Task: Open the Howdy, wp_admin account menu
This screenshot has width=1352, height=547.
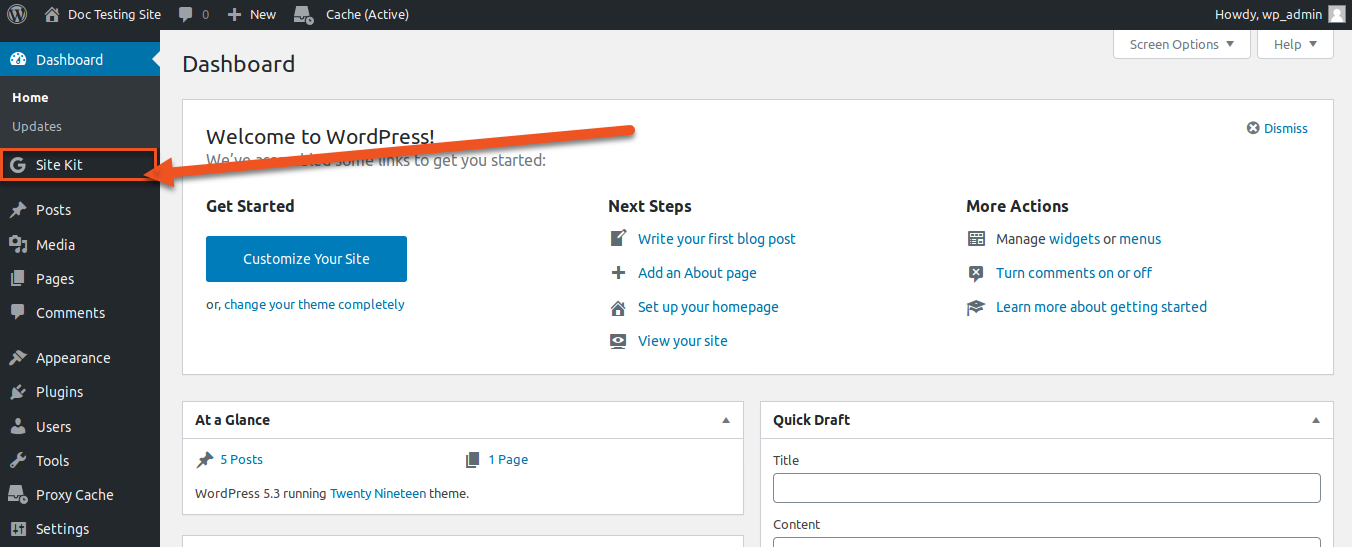Action: pyautogui.click(x=1280, y=14)
